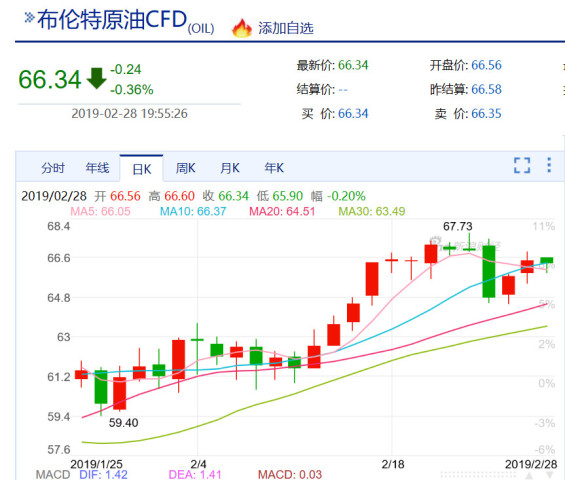Click the 布伦特原油CFD title heading

click(112, 19)
